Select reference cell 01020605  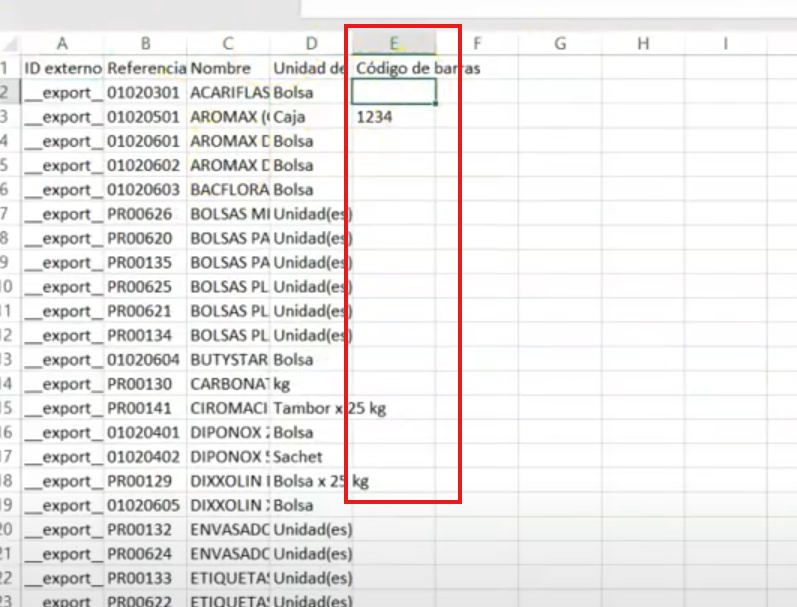145,505
